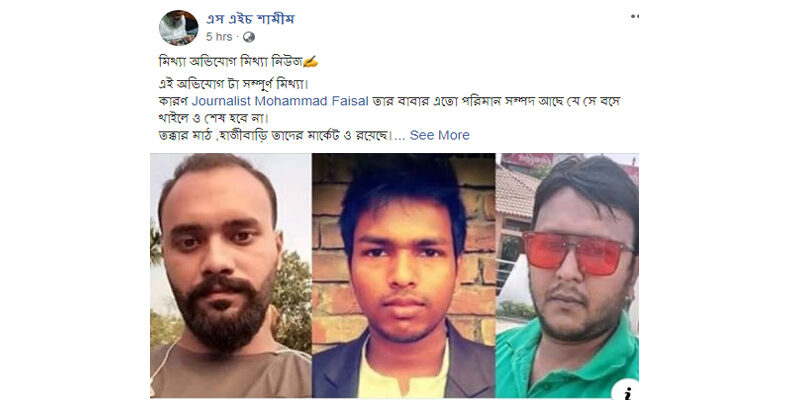Open the photo of man in green shirt
The width and height of the screenshot is (800, 400).
pos(567,276)
